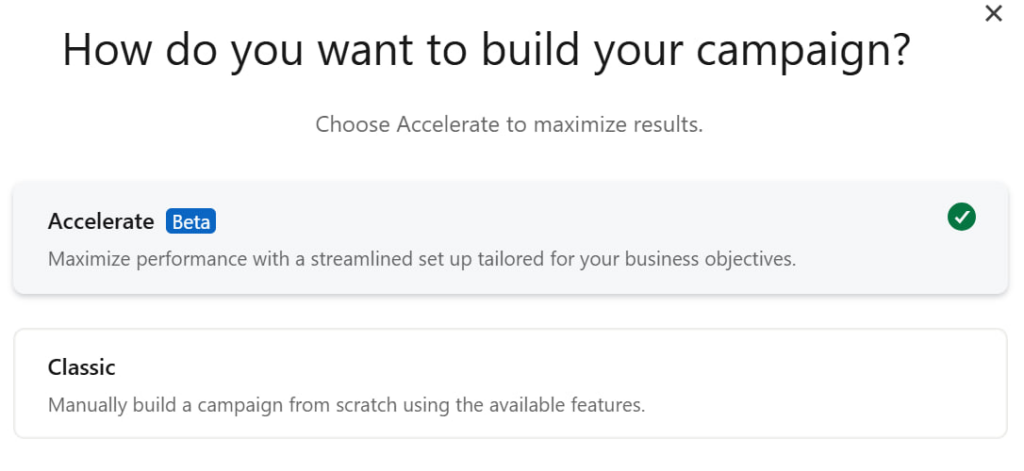The height and width of the screenshot is (471, 1024).
Task: Click the Classic title text
Action: [x=82, y=367]
